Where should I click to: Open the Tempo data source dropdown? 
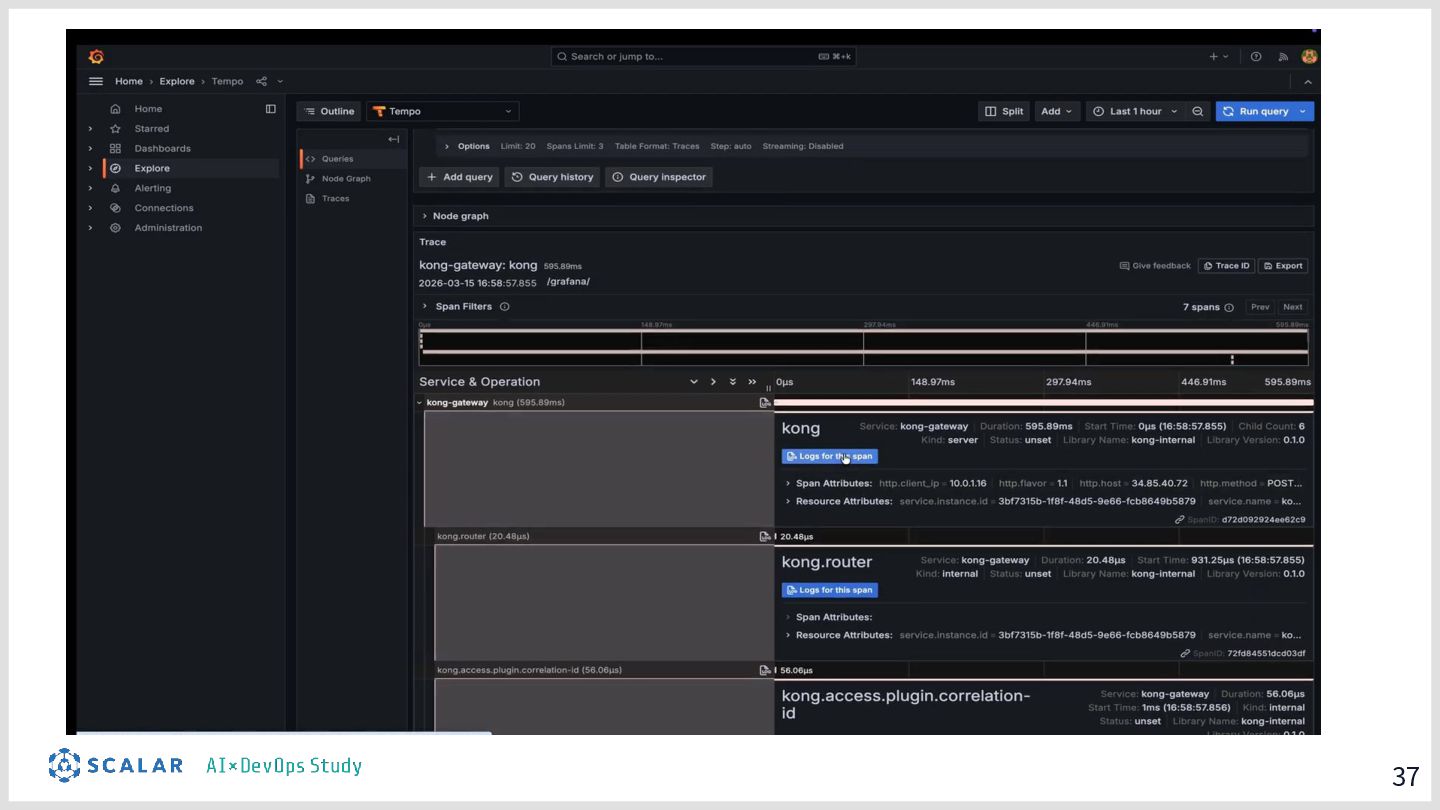pyautogui.click(x=442, y=112)
